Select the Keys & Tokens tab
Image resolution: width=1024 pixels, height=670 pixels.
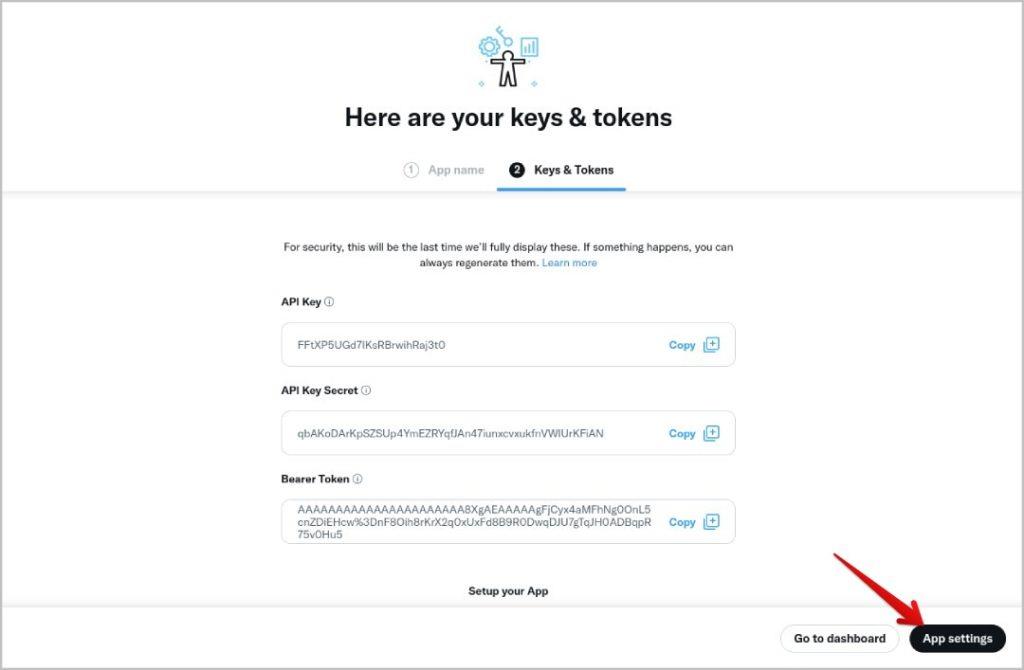pyautogui.click(x=562, y=170)
